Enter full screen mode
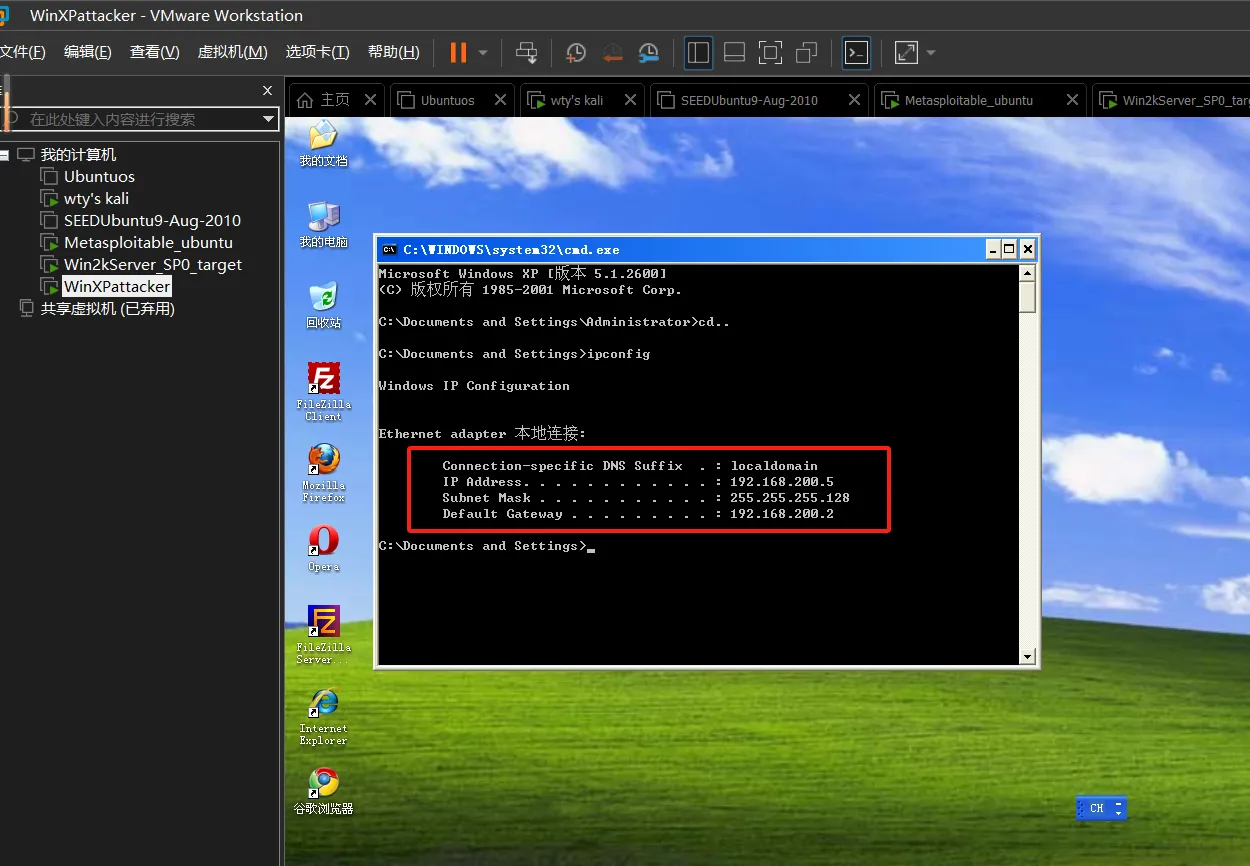 [770, 53]
